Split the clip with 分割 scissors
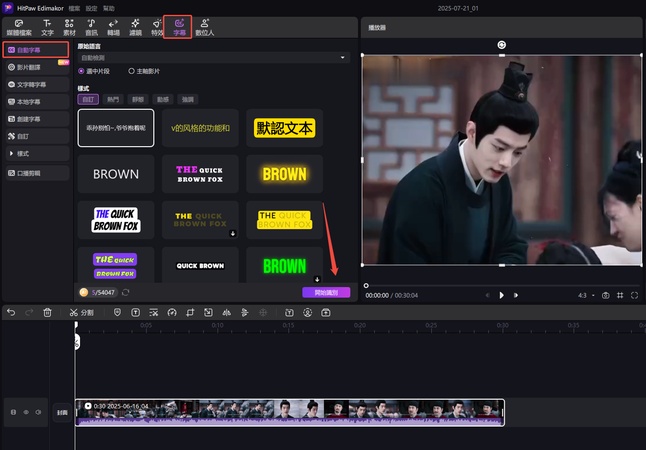646x450 pixels. click(x=82, y=312)
